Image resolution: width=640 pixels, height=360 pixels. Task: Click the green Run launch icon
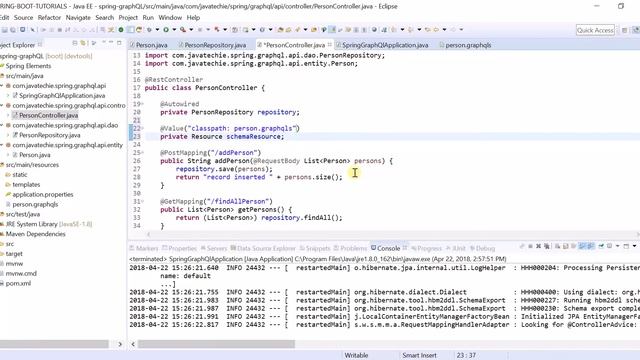tap(166, 30)
